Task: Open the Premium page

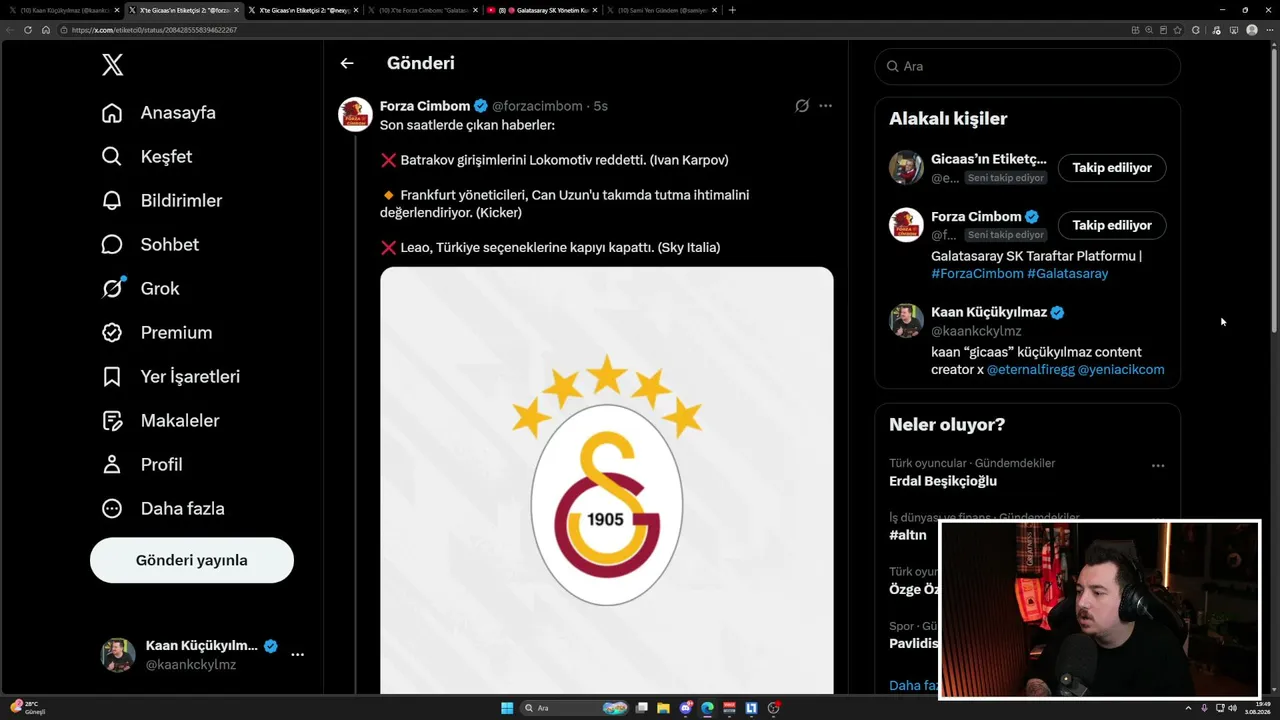Action: 157,333
